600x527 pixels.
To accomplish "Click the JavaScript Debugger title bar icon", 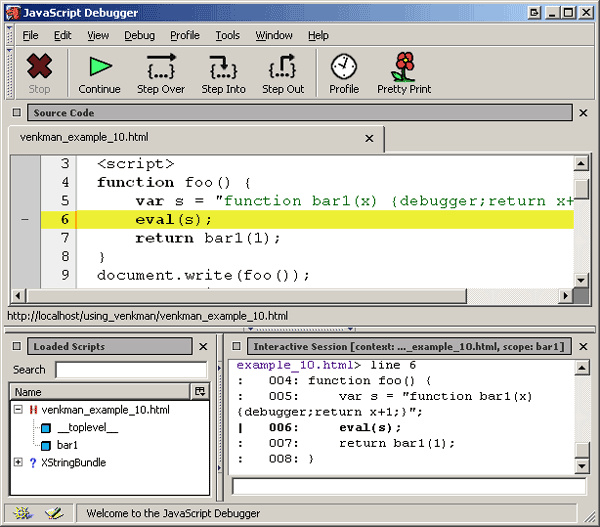I will [x=13, y=13].
